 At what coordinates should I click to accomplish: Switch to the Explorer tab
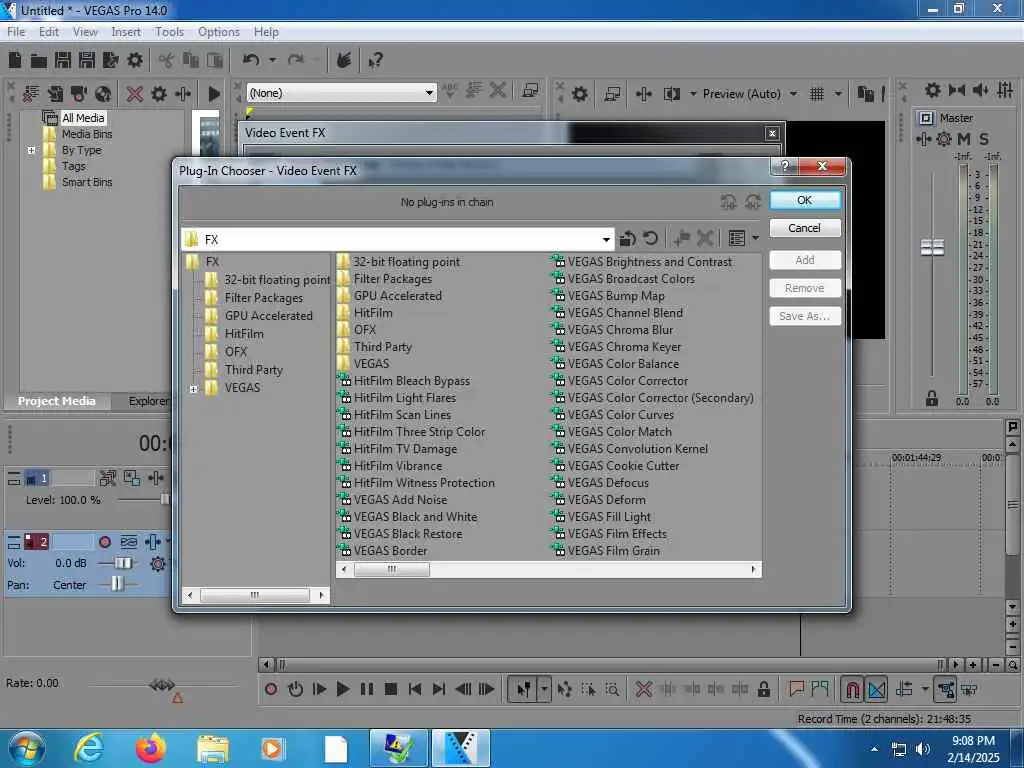pyautogui.click(x=148, y=401)
